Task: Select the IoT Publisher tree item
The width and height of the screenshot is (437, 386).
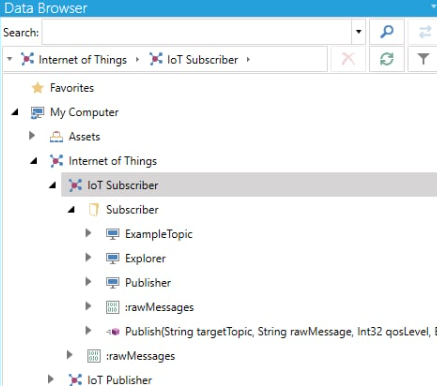Action: click(x=120, y=380)
